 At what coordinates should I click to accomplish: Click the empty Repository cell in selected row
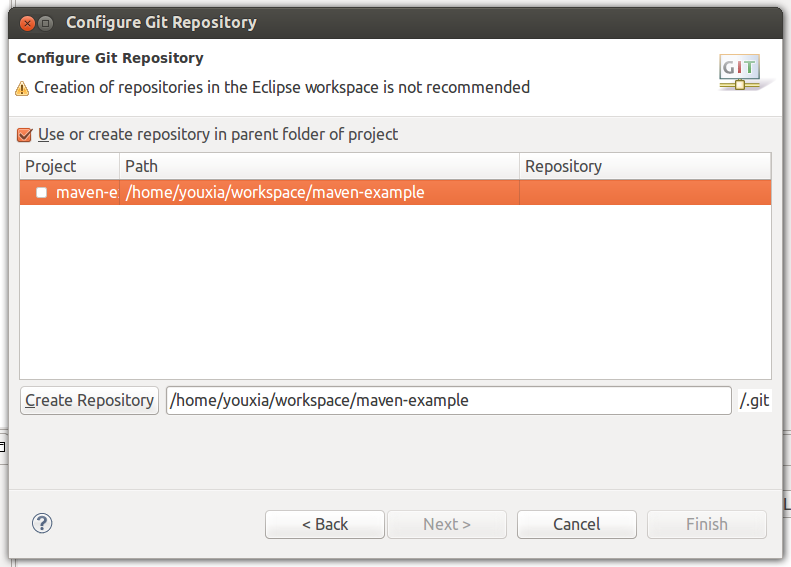point(645,192)
